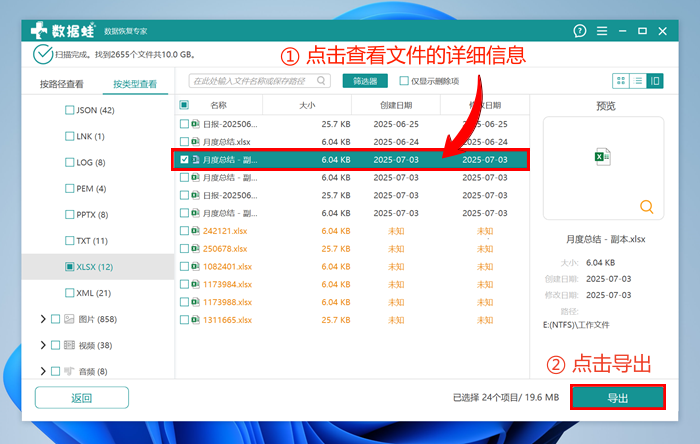700x444 pixels.
Task: Toggle the PEM (4) checkbox
Action: click(69, 188)
